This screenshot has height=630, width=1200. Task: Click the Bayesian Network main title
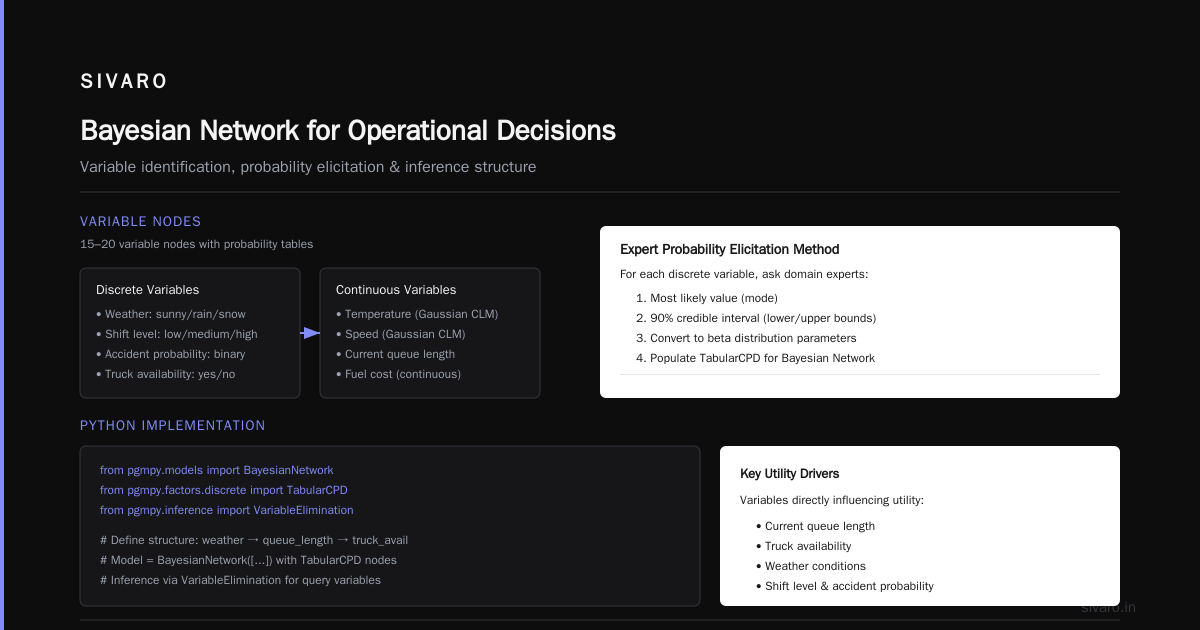(348, 131)
